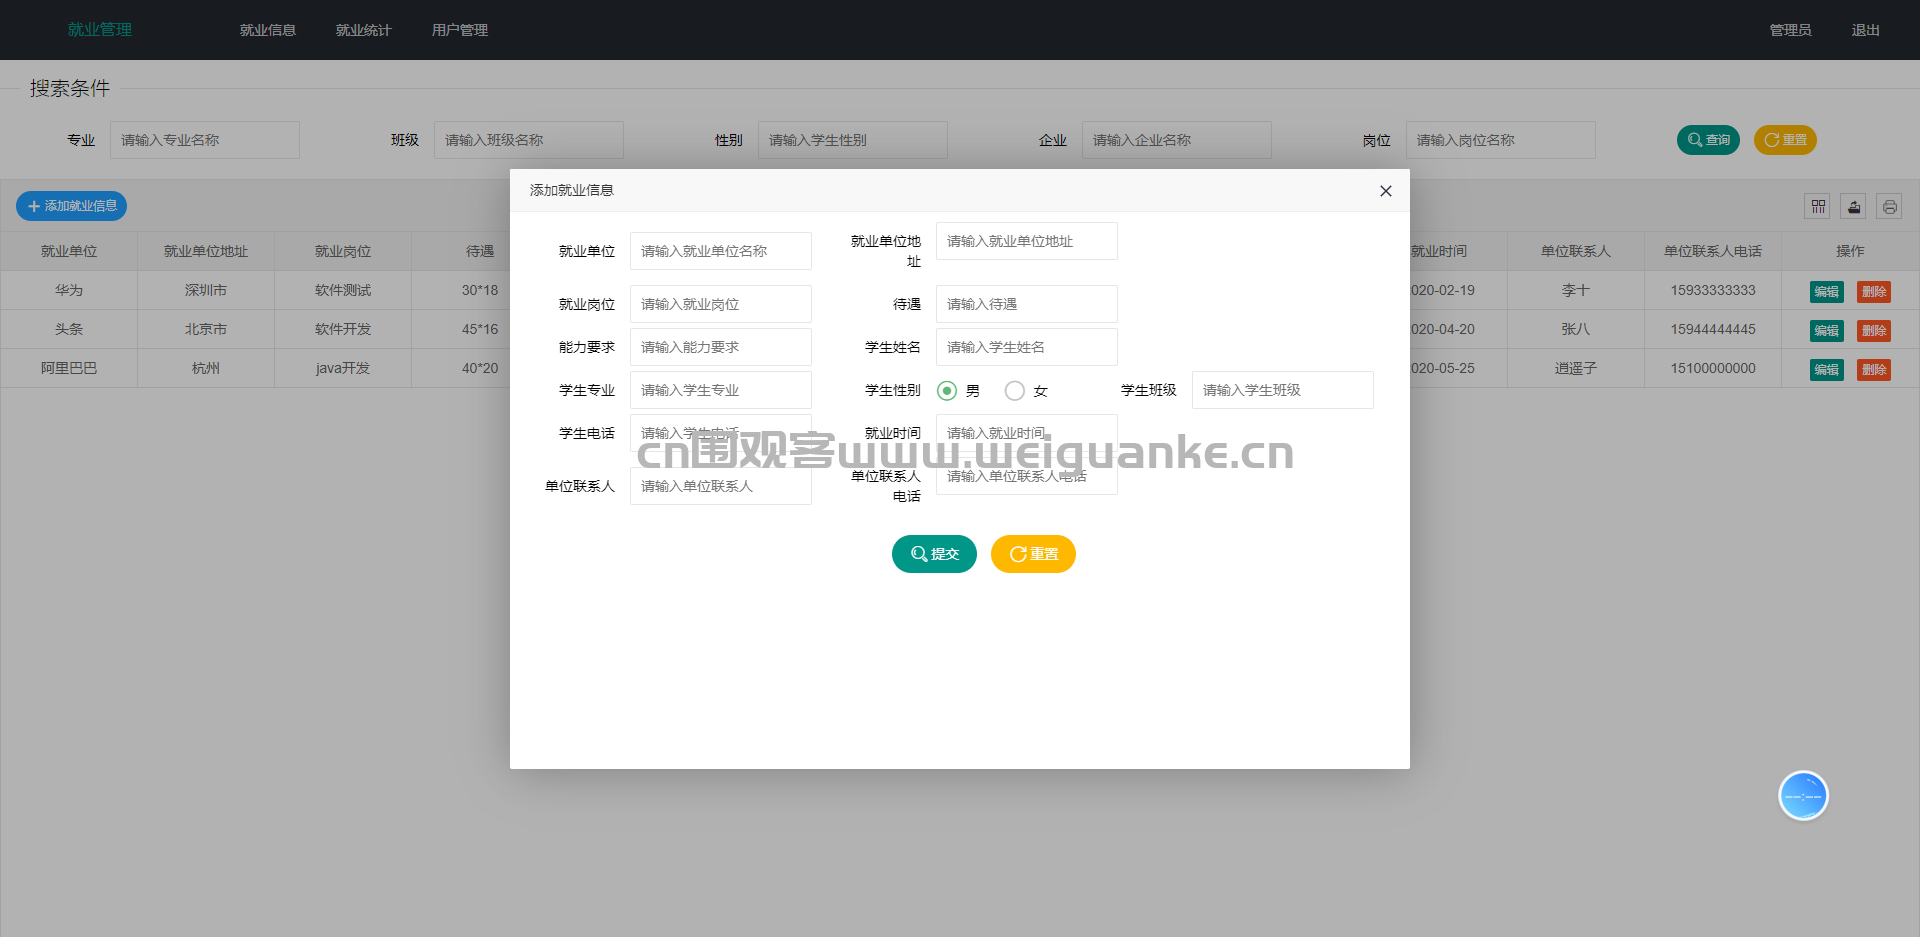
Task: Click the 15933333333 phone cell
Action: pos(1713,290)
